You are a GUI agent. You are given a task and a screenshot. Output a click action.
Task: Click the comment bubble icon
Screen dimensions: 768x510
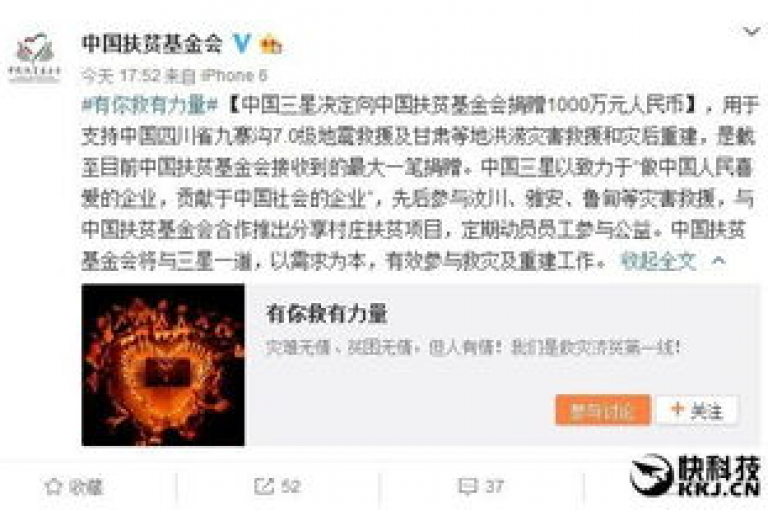click(x=467, y=486)
